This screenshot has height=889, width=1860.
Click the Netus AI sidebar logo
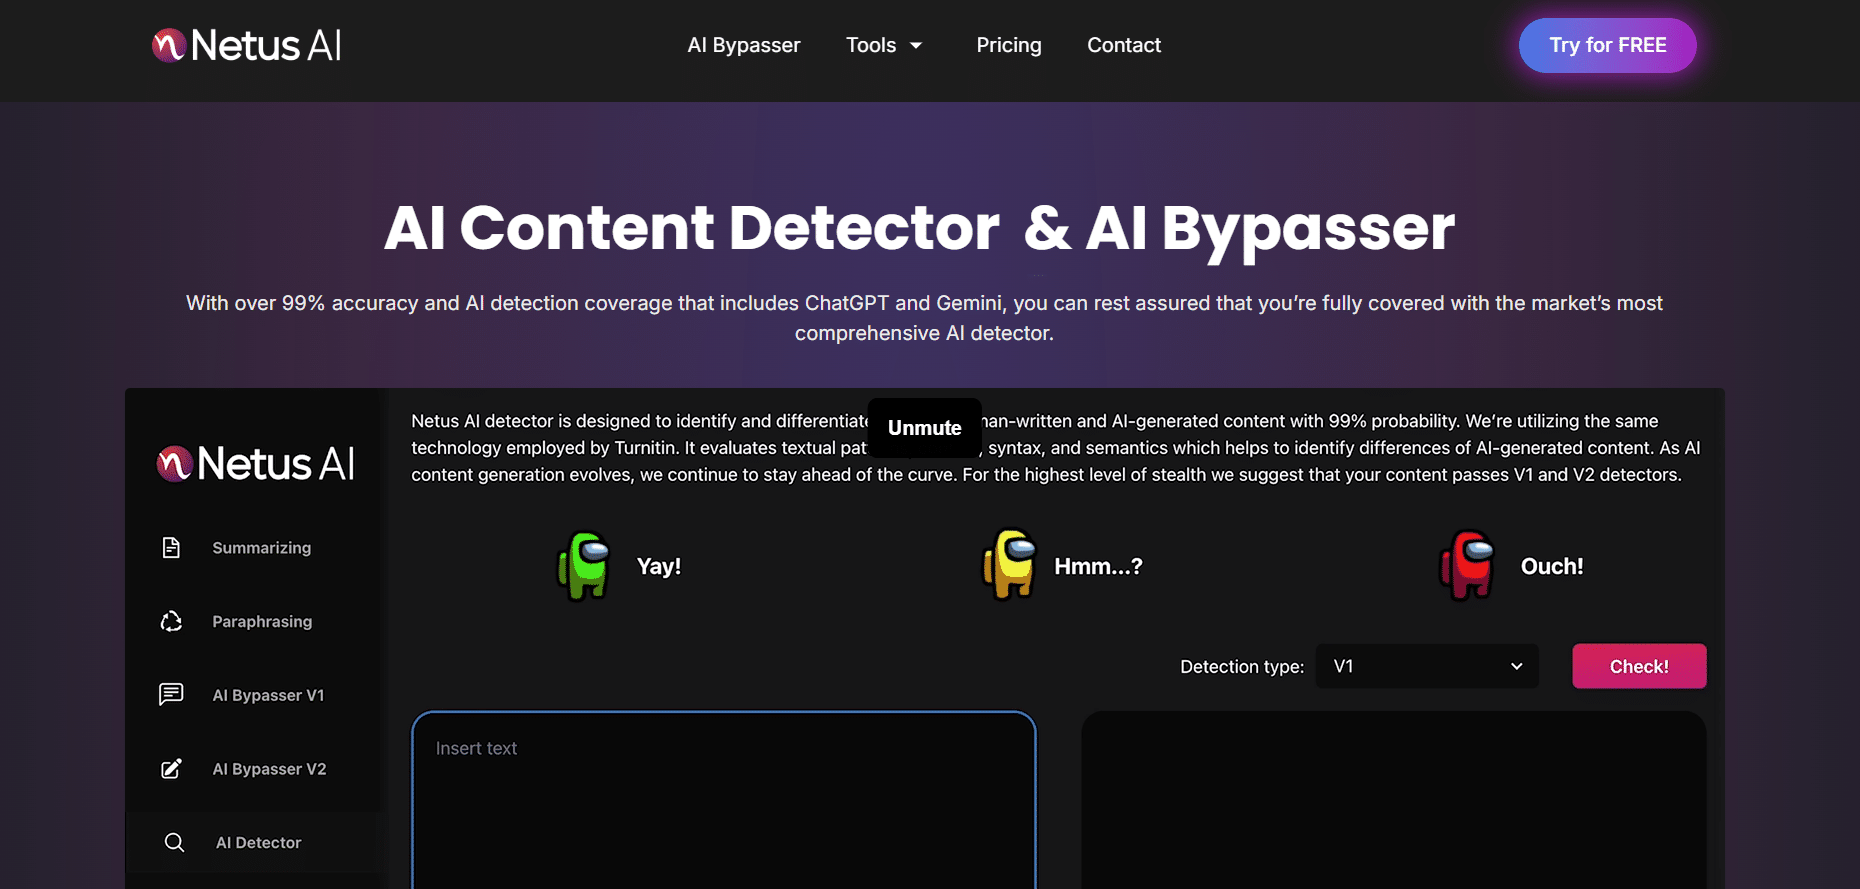coord(256,463)
